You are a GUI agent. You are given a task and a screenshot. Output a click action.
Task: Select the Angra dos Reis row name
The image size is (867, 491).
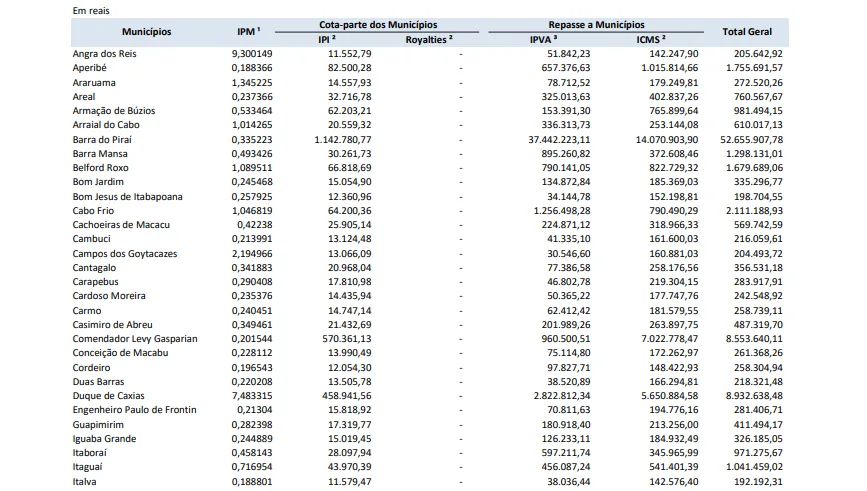[106, 52]
